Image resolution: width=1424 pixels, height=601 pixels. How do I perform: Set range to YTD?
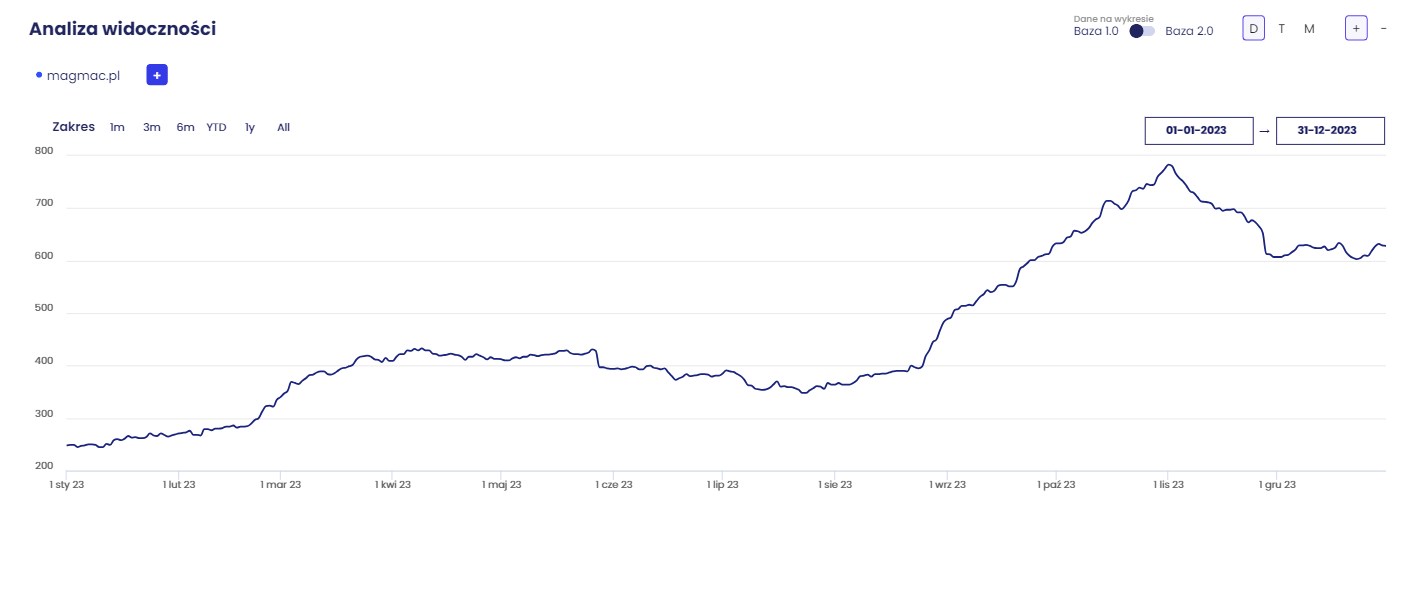(x=216, y=127)
